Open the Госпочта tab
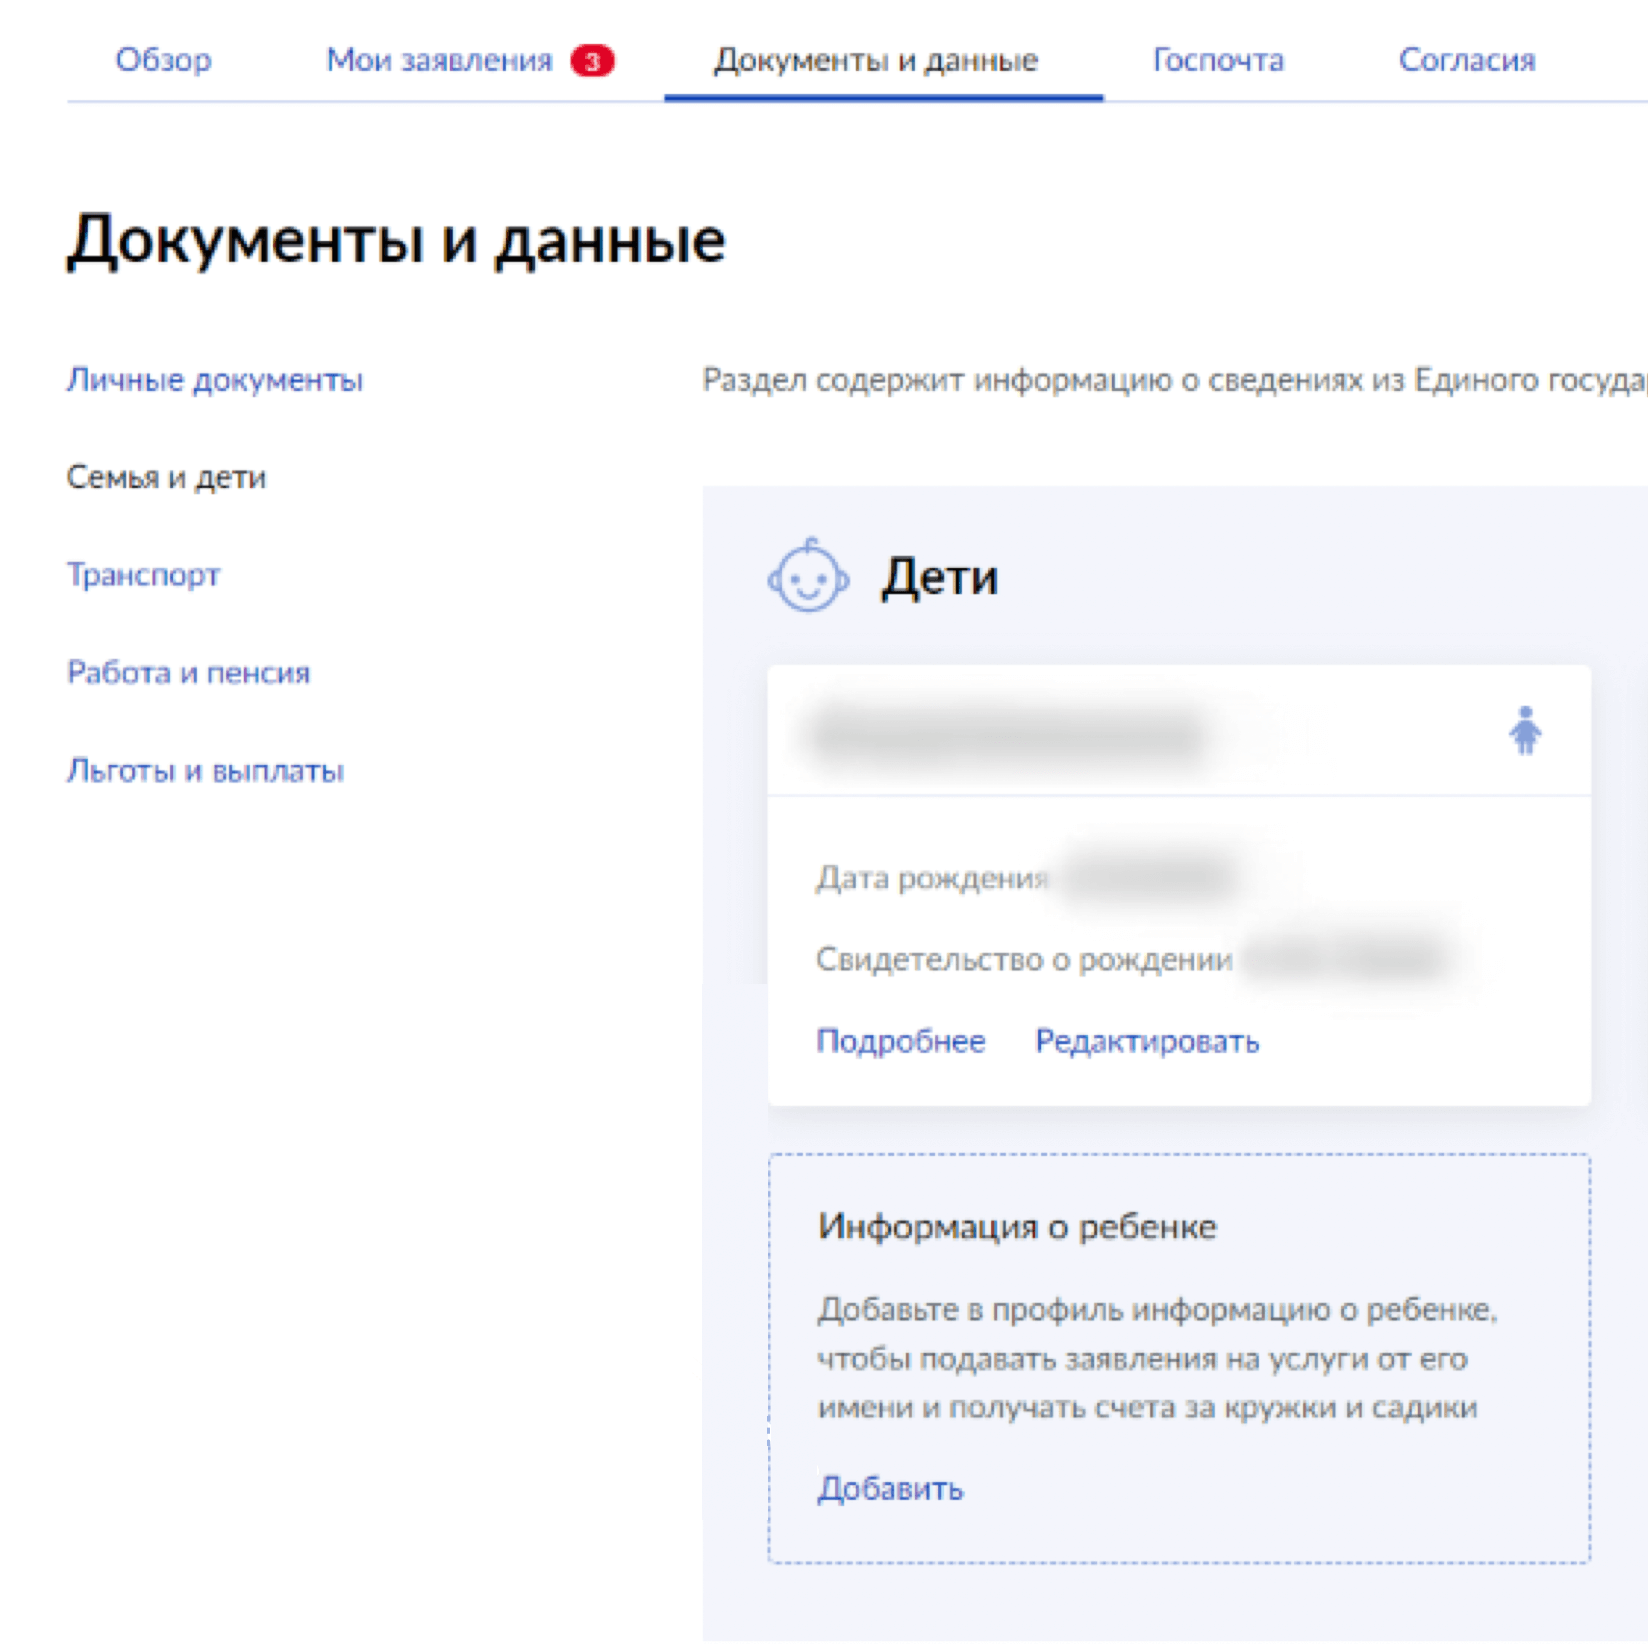1648x1644 pixels. coord(1218,60)
